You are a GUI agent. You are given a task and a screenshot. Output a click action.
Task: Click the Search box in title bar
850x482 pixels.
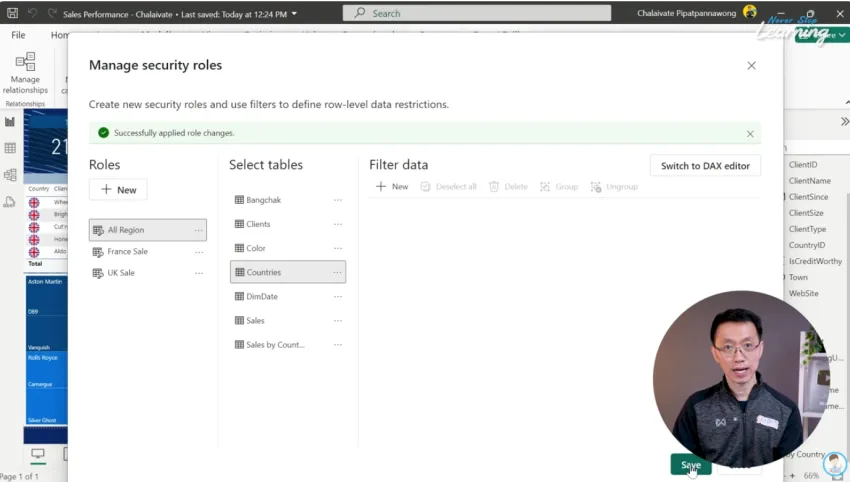click(x=476, y=13)
